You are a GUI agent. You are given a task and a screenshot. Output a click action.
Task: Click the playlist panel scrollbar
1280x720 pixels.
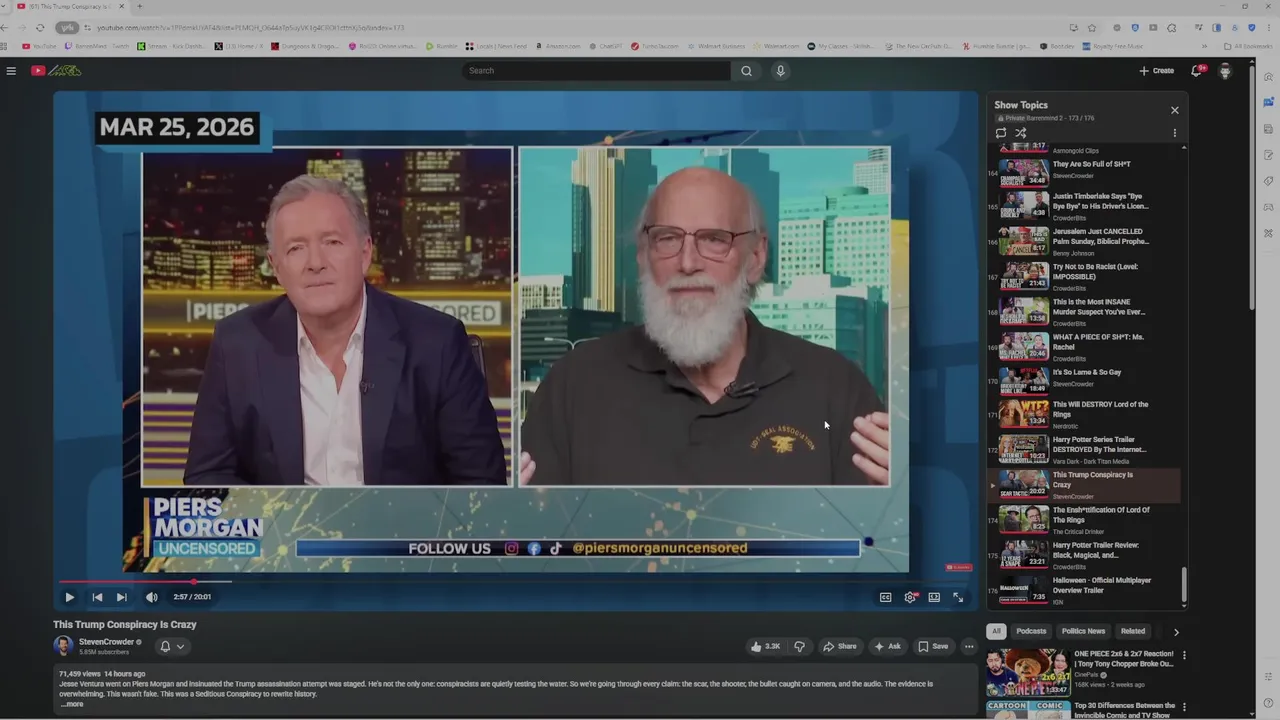[x=1184, y=585]
